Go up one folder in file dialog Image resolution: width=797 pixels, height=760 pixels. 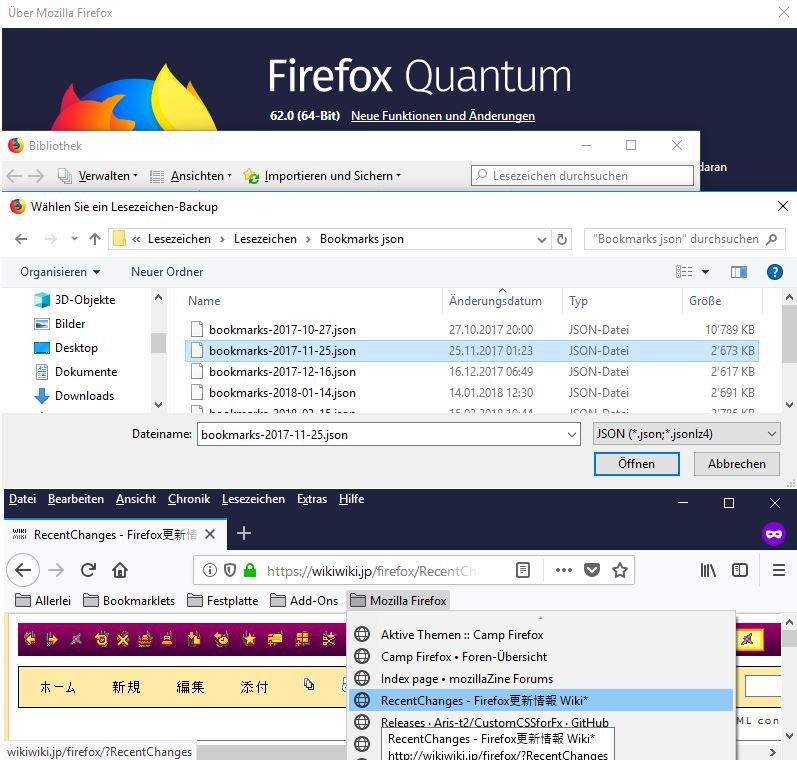tap(95, 239)
